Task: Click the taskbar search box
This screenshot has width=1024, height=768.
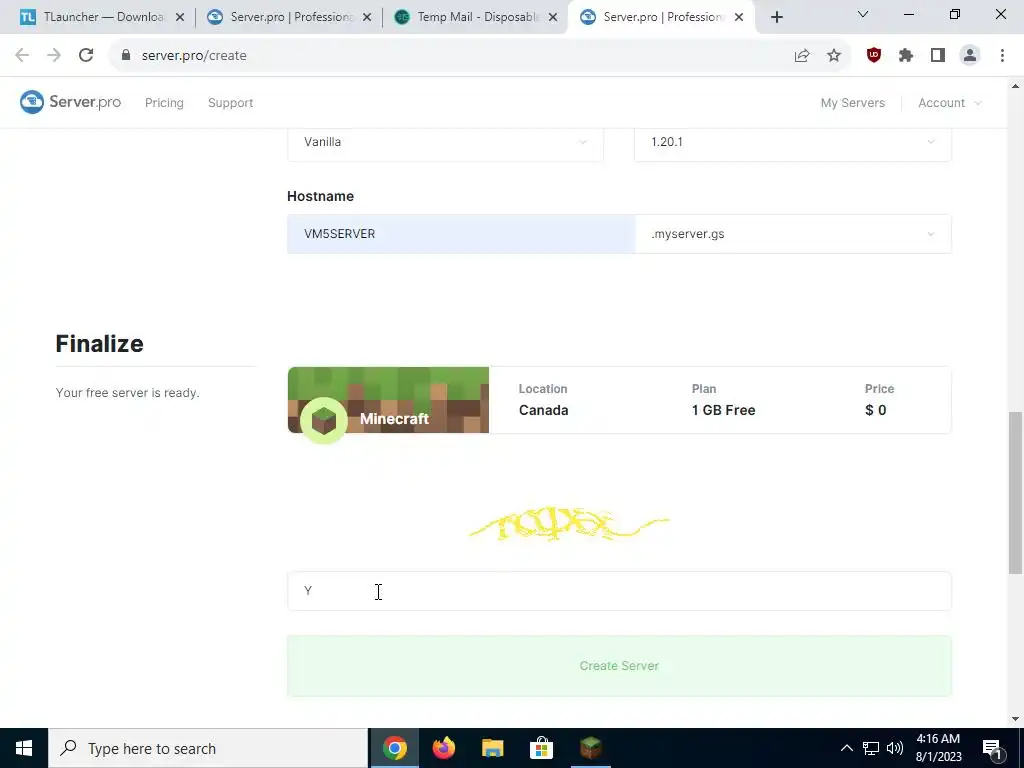Action: tap(208, 748)
